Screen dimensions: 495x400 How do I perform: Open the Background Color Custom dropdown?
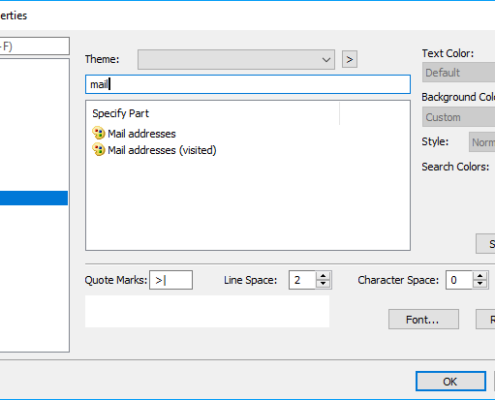pyautogui.click(x=459, y=117)
